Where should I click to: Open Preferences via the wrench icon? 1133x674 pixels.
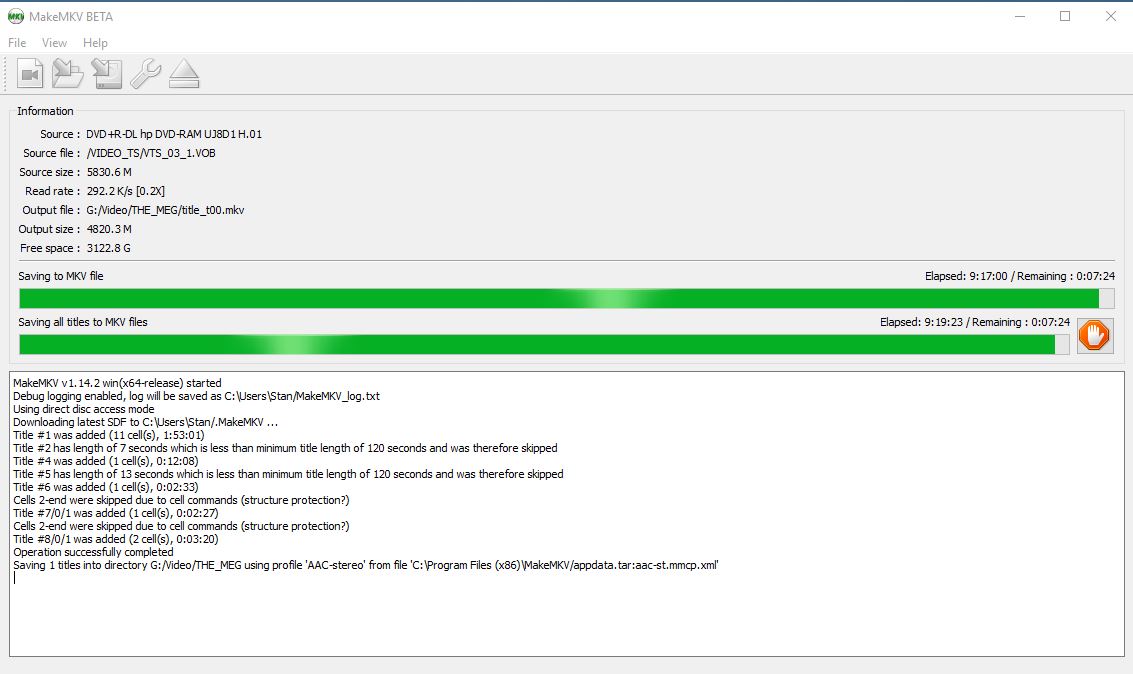coord(145,74)
